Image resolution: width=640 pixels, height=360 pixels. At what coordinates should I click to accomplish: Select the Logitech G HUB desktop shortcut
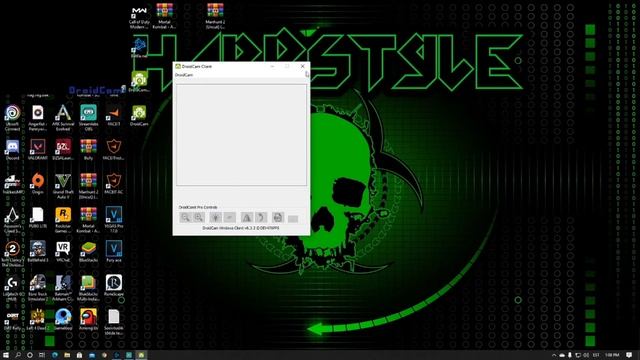click(12, 288)
